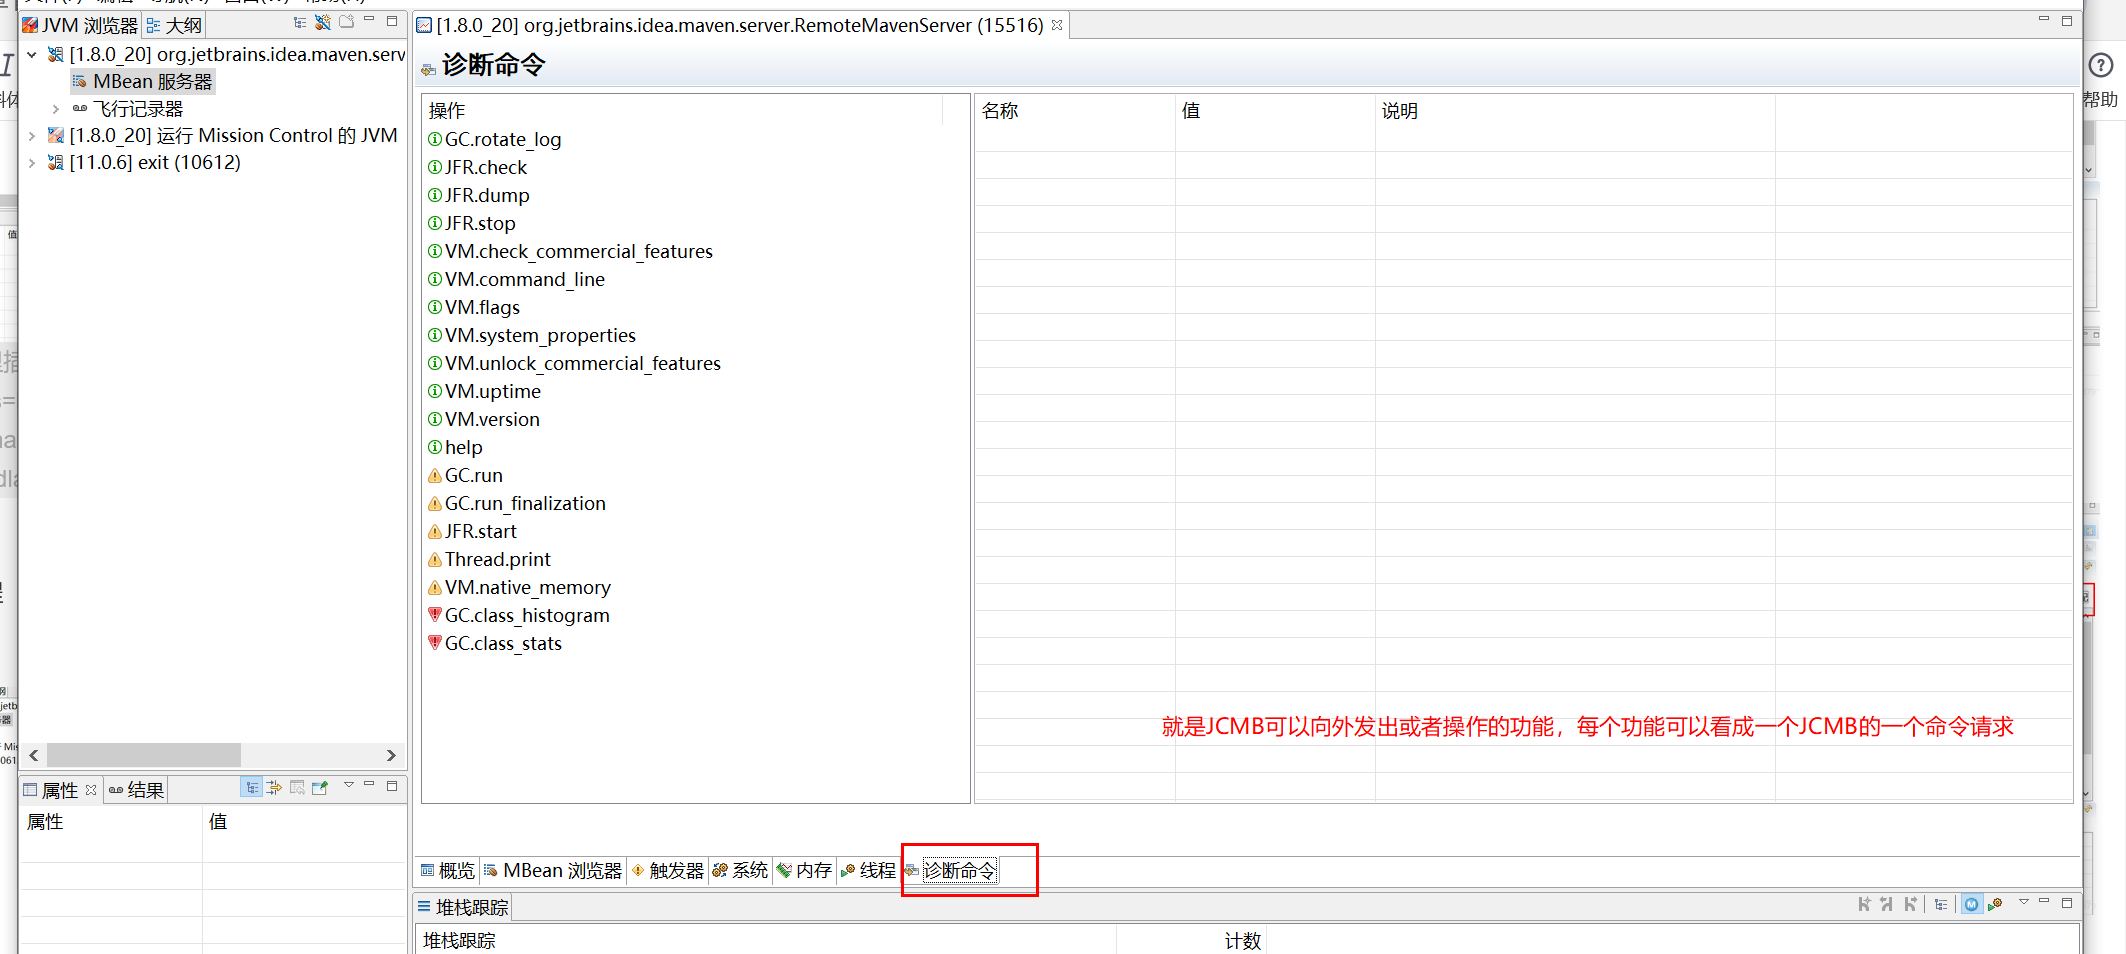The image size is (2126, 954).
Task: Switch to the JVM 浏览器 tab
Action: click(x=80, y=25)
